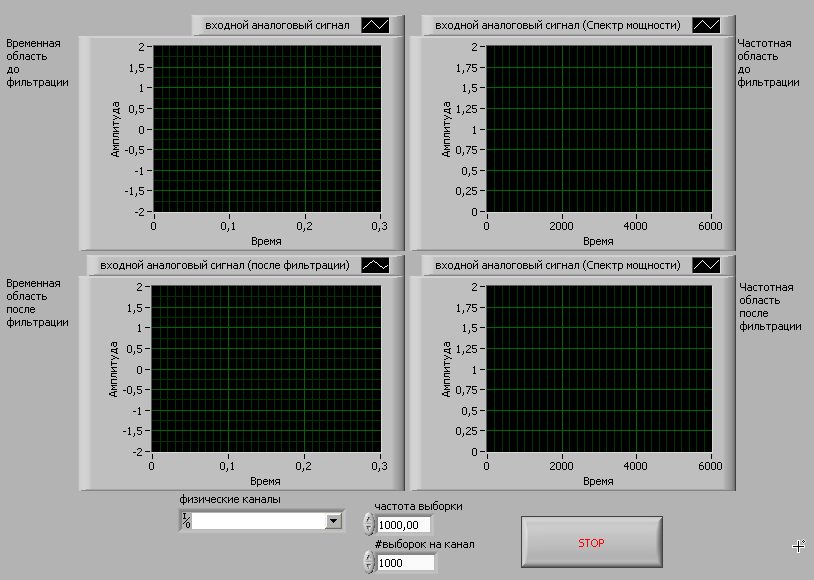
Task: Click the '#выборок на канал' label
Action: click(424, 544)
